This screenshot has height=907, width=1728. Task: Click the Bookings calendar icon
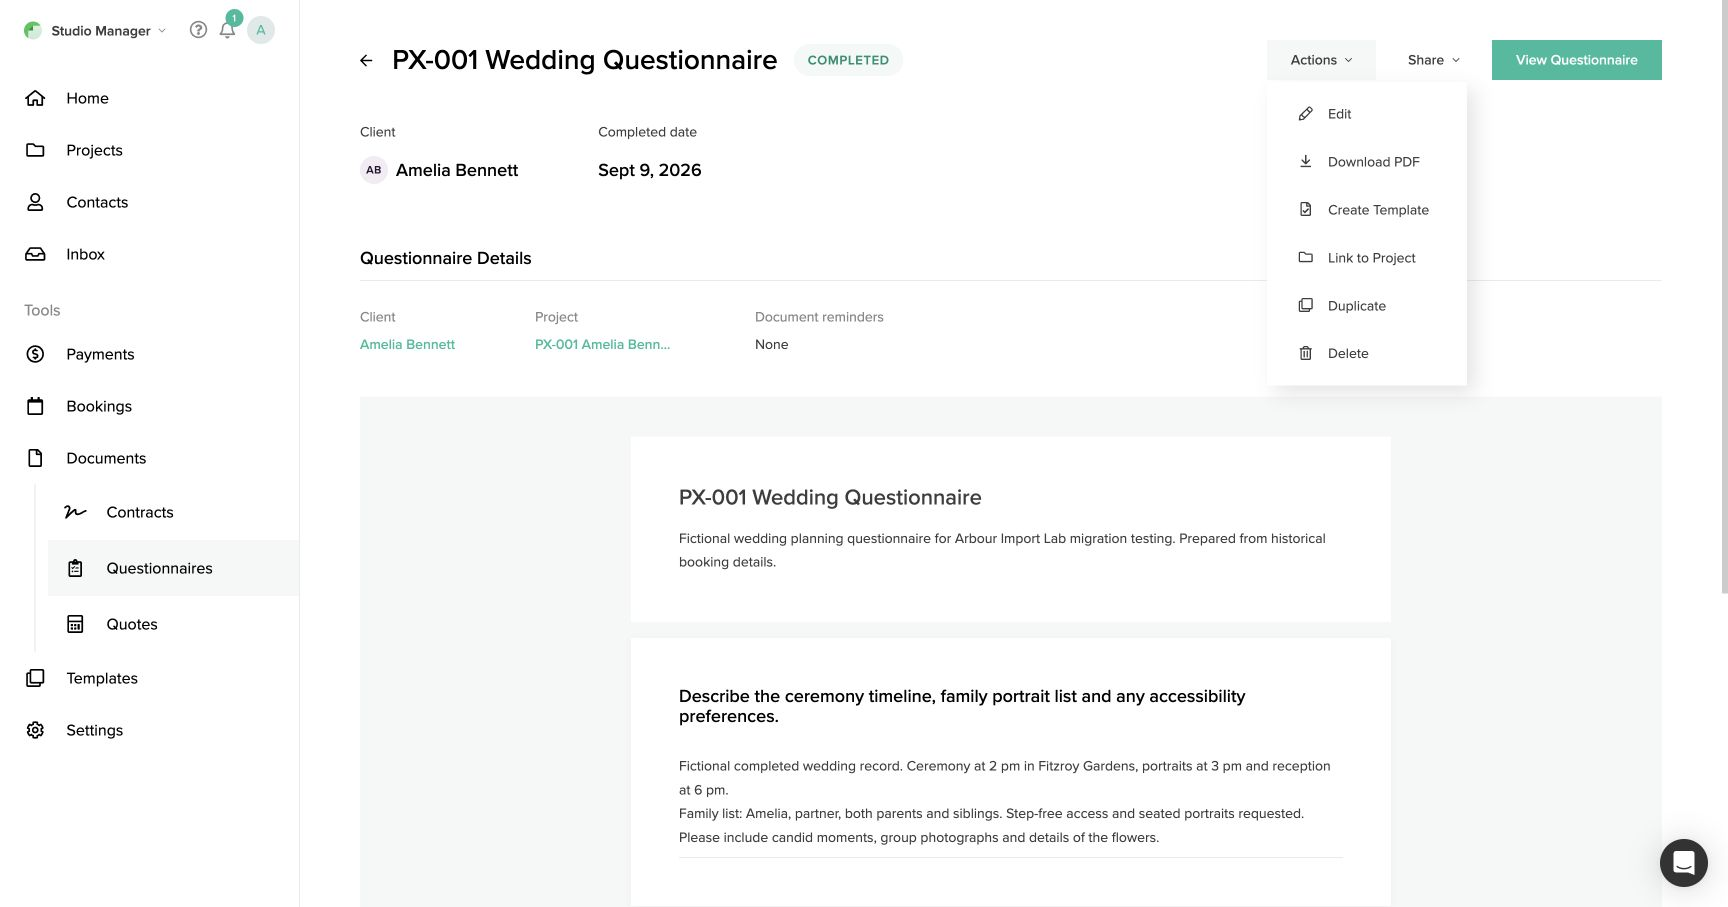tap(35, 406)
